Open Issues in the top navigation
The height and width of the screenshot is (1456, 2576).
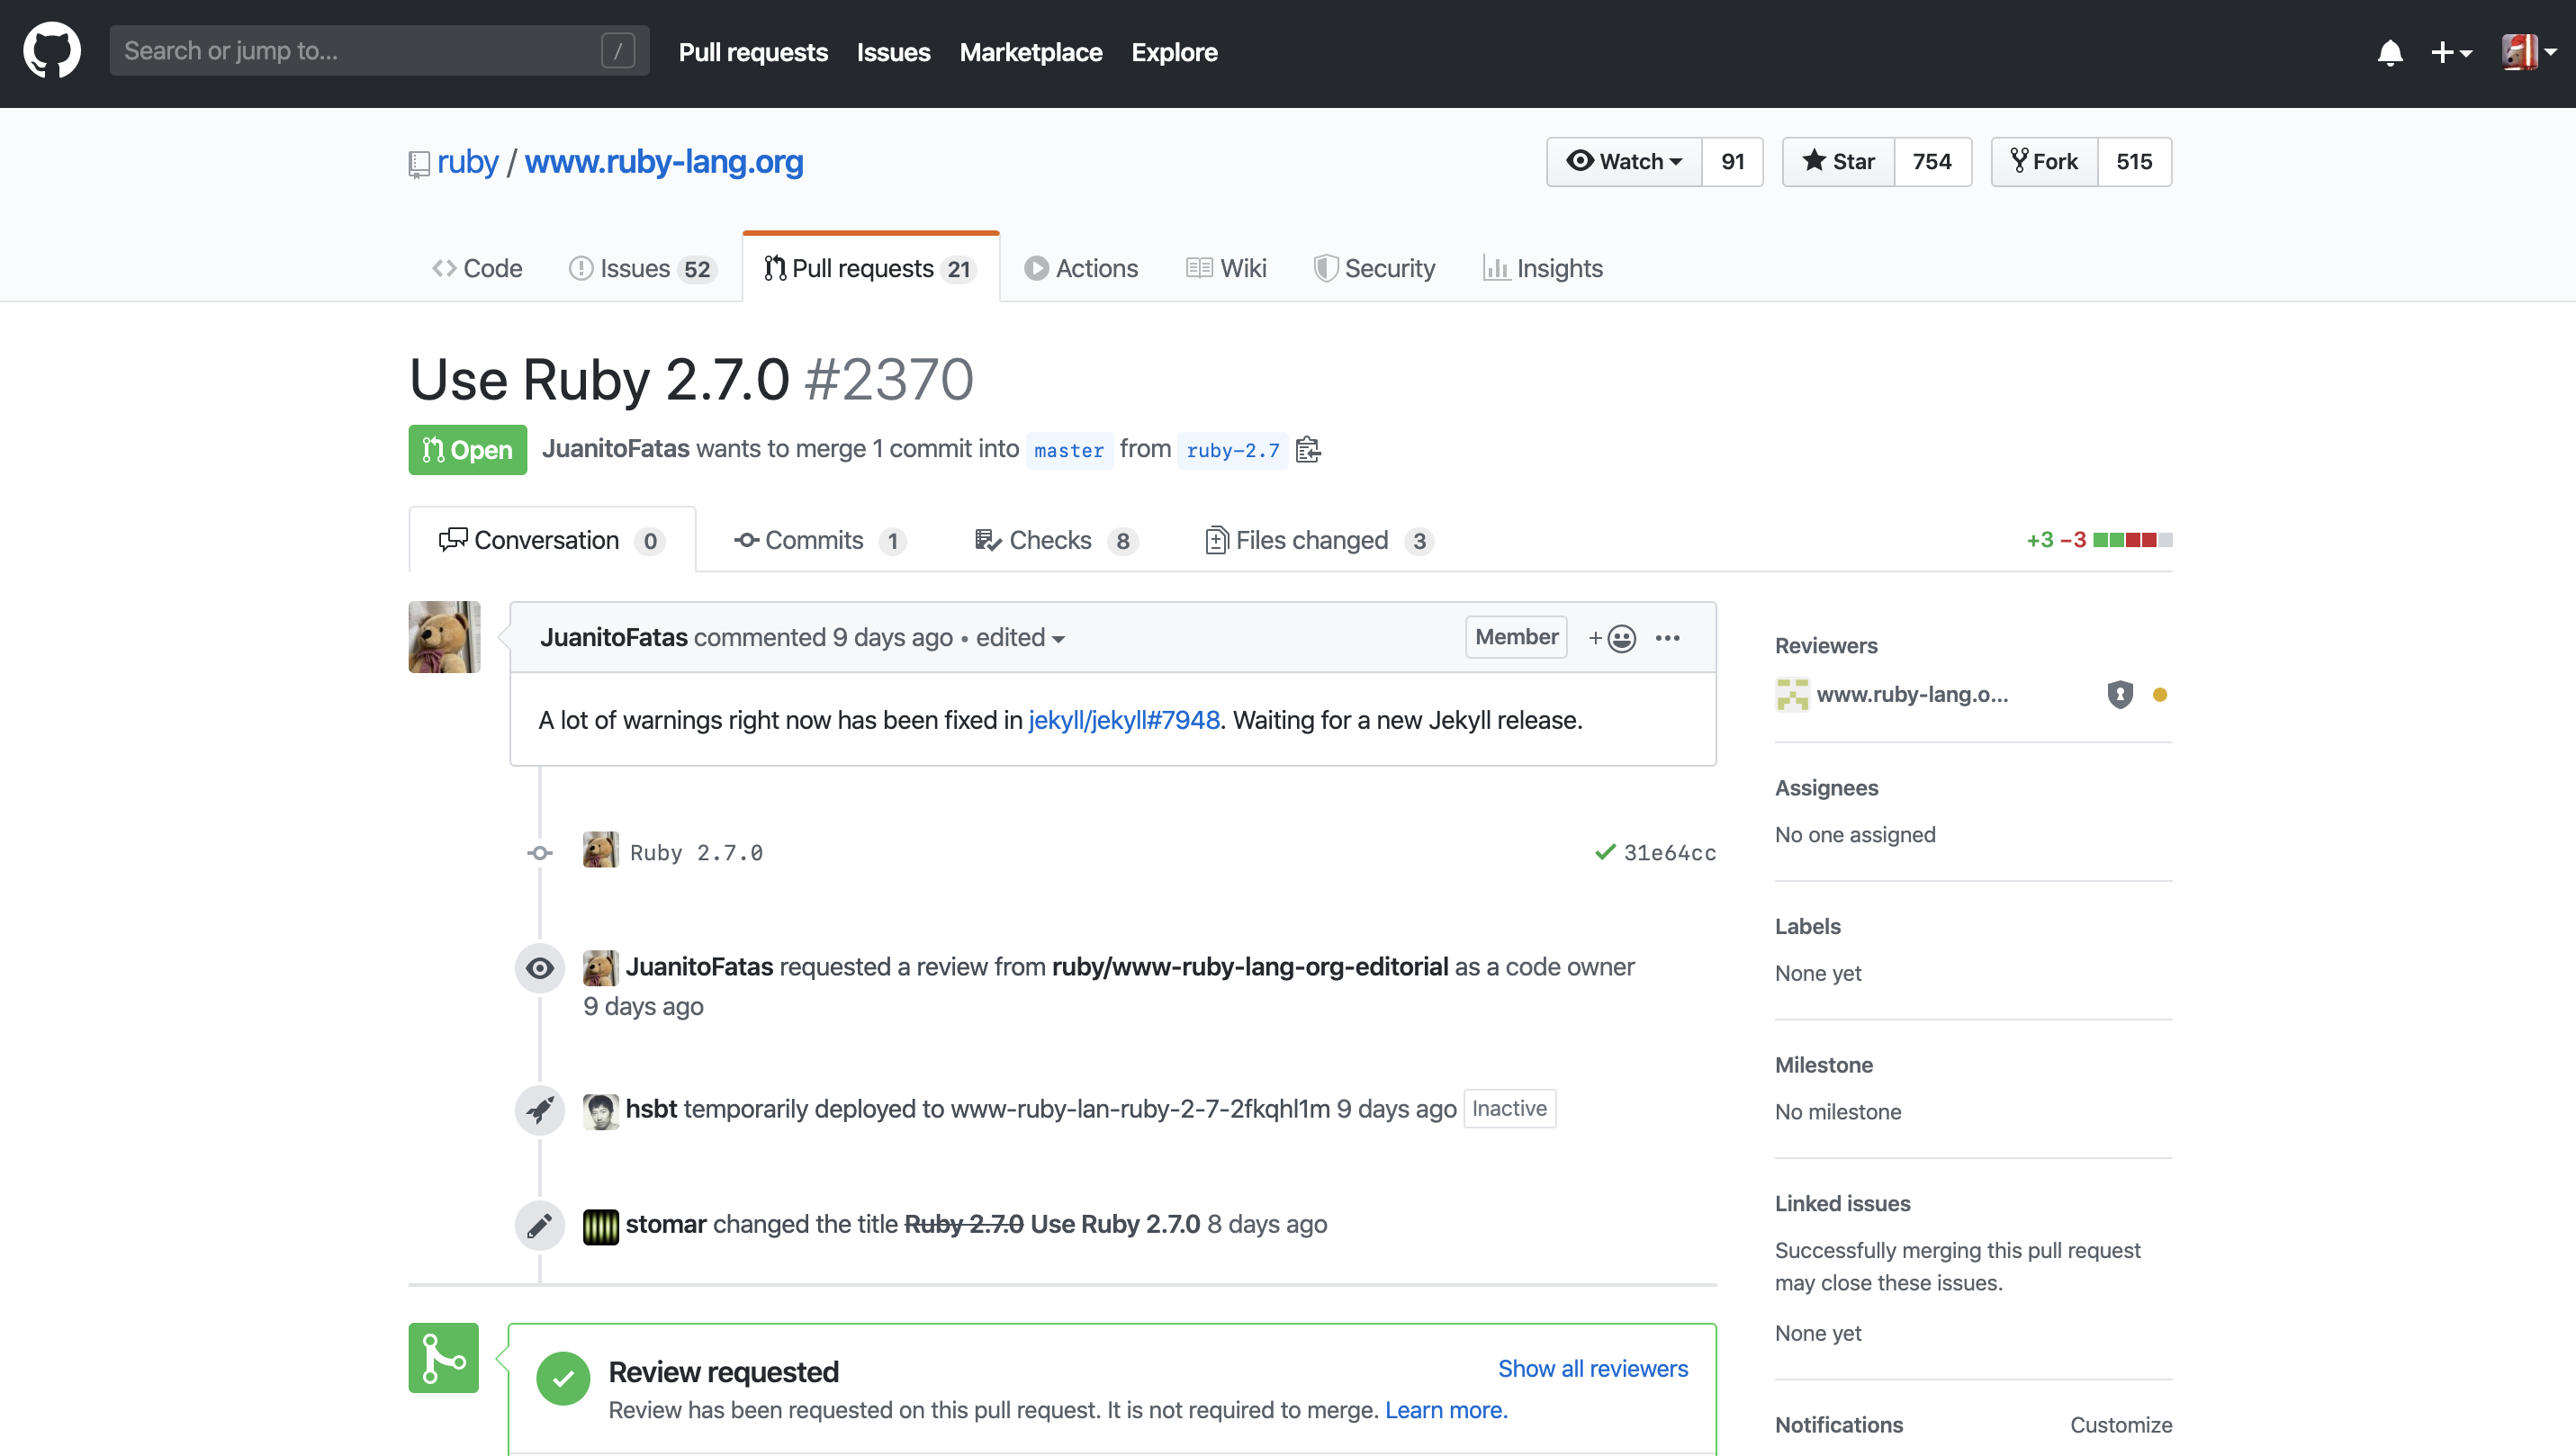click(x=893, y=52)
